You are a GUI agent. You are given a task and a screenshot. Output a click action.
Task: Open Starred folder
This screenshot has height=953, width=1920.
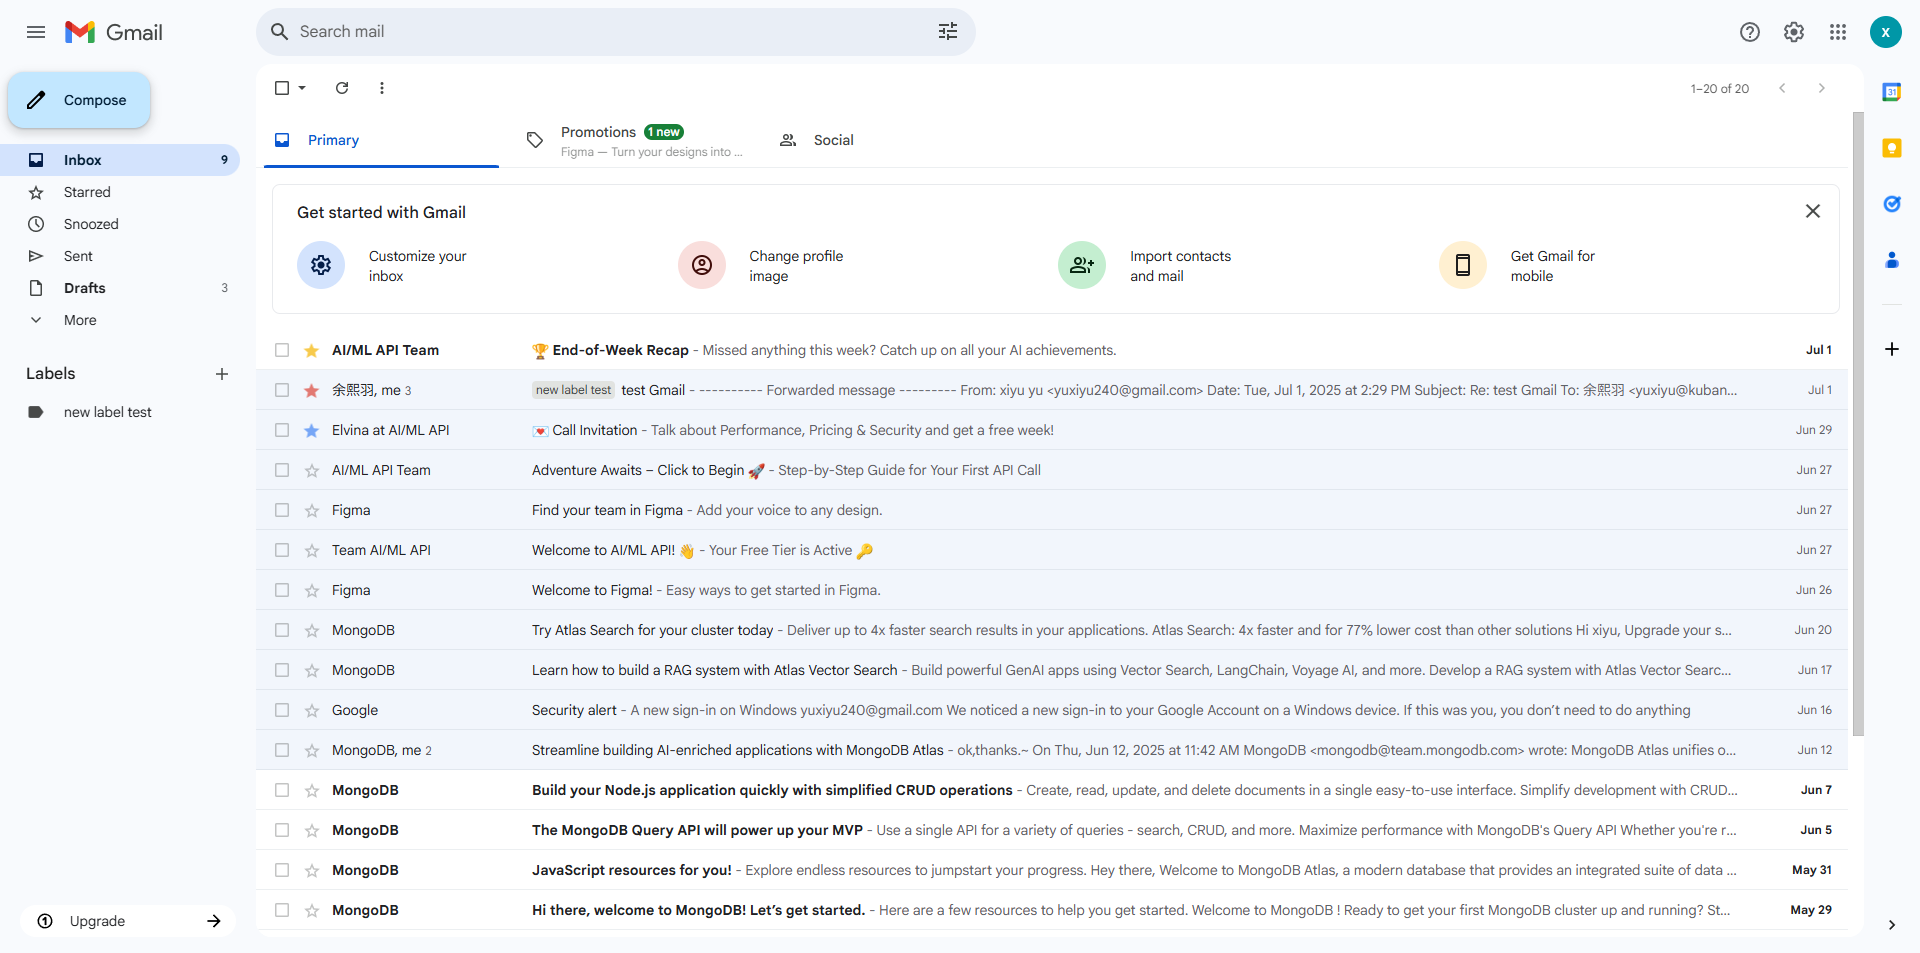pyautogui.click(x=120, y=192)
